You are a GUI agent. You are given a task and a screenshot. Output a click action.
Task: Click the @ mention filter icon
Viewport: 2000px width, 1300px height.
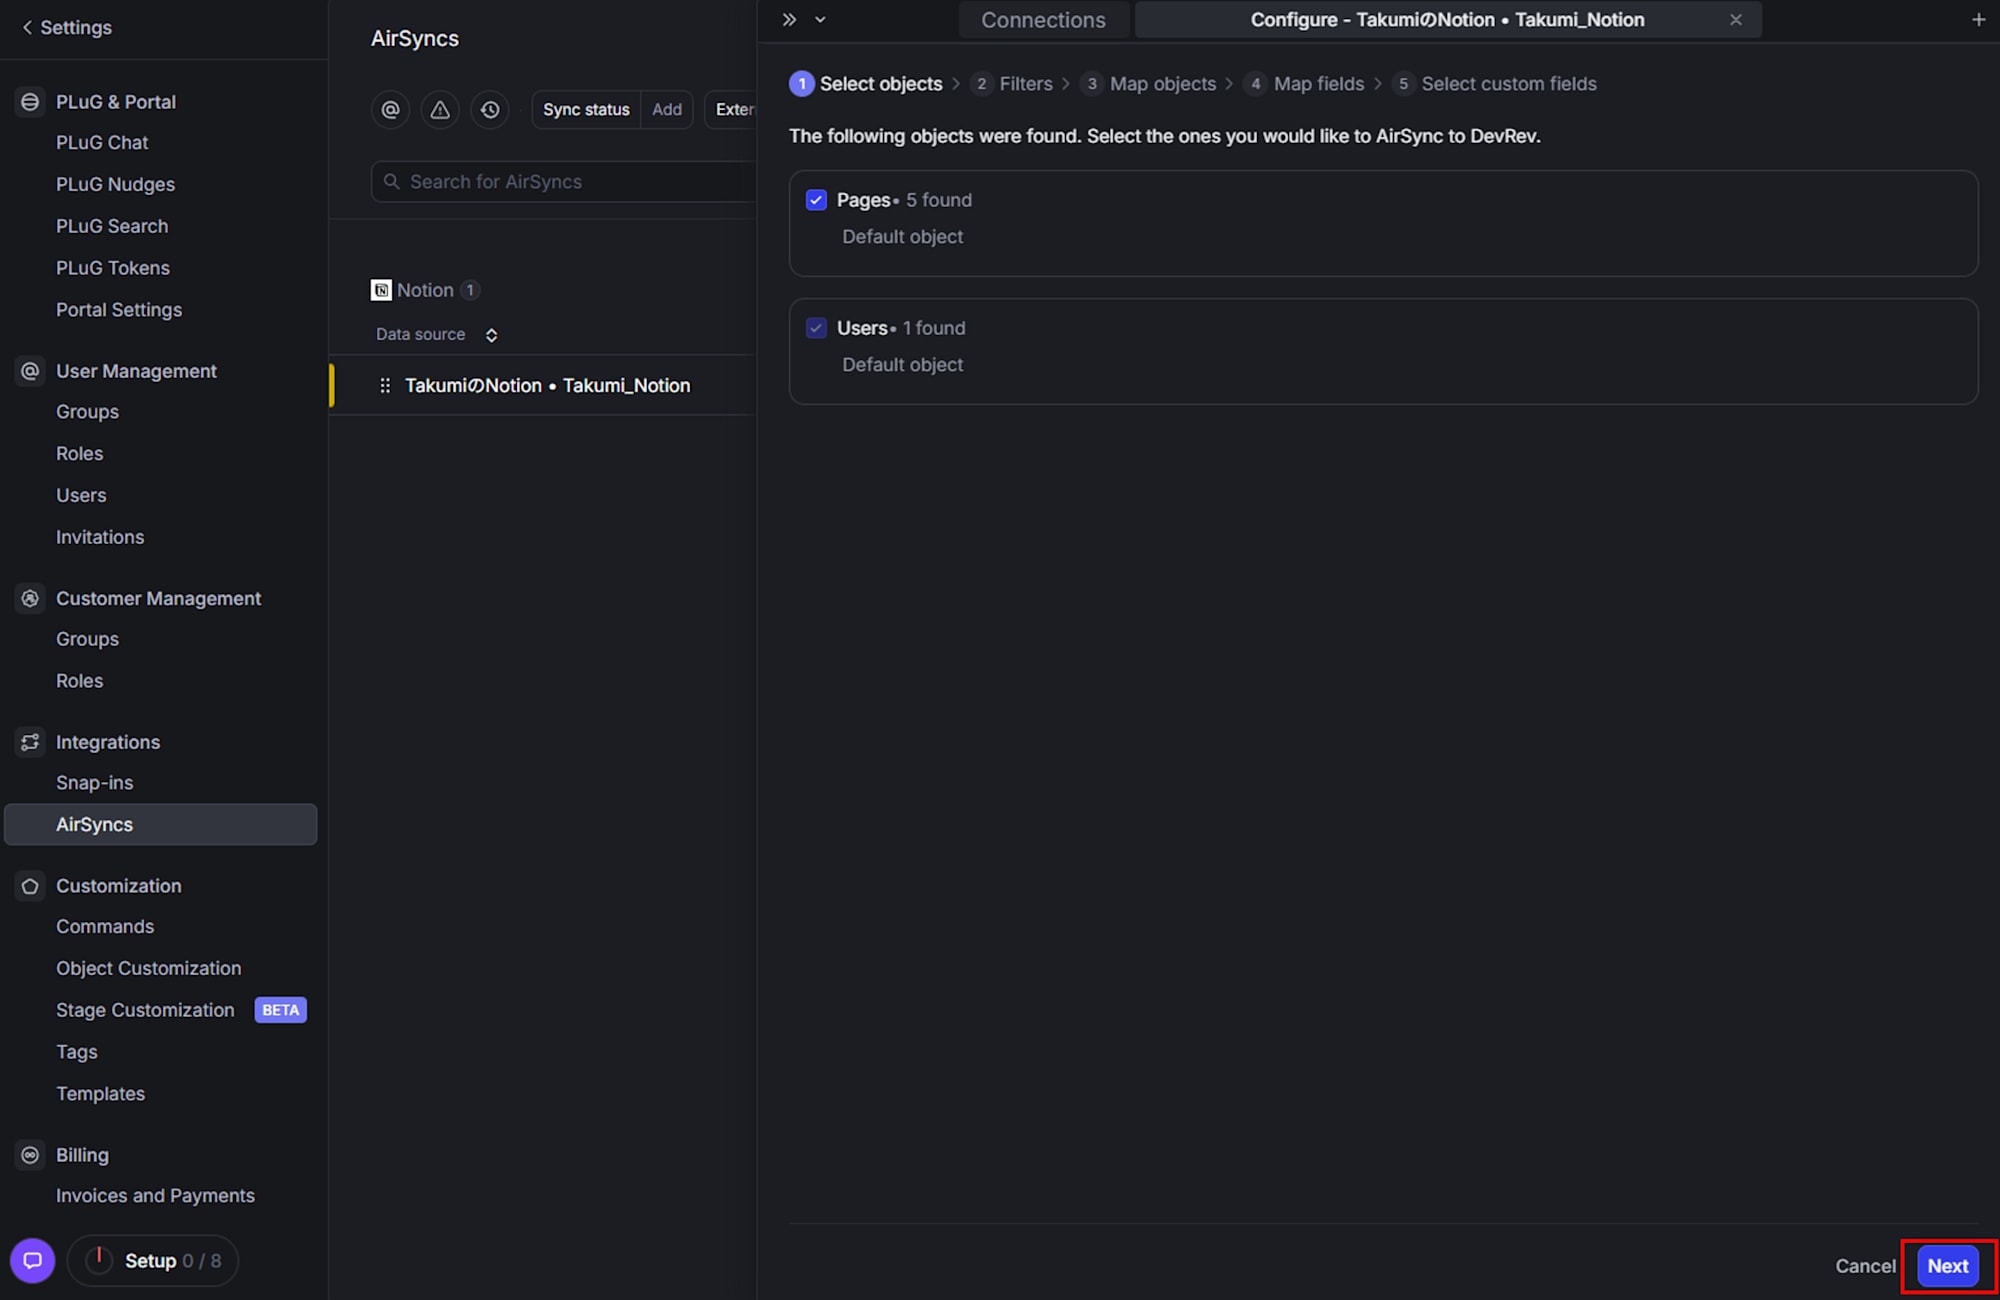[x=390, y=109]
